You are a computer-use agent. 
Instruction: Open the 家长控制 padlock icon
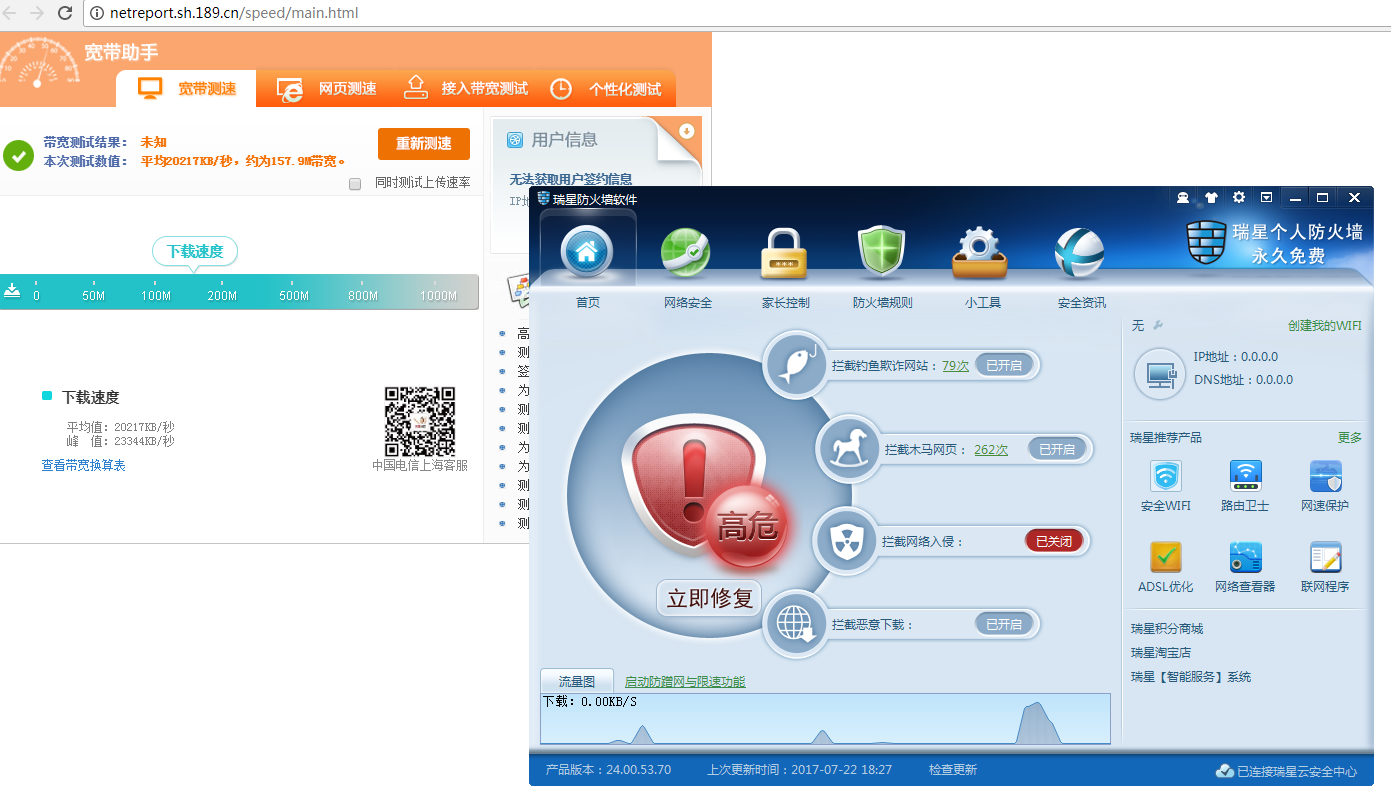coord(784,252)
